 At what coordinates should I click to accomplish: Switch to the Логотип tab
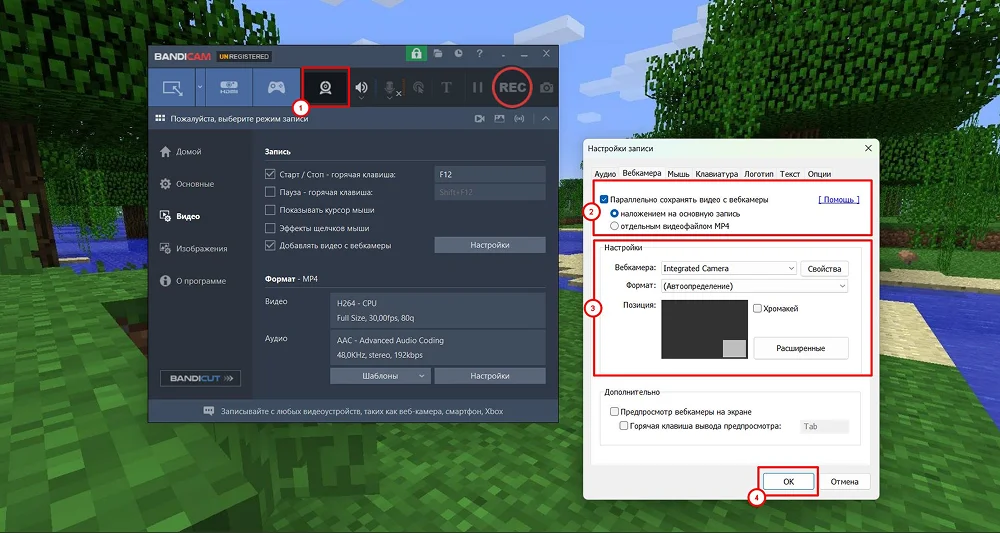(x=759, y=173)
